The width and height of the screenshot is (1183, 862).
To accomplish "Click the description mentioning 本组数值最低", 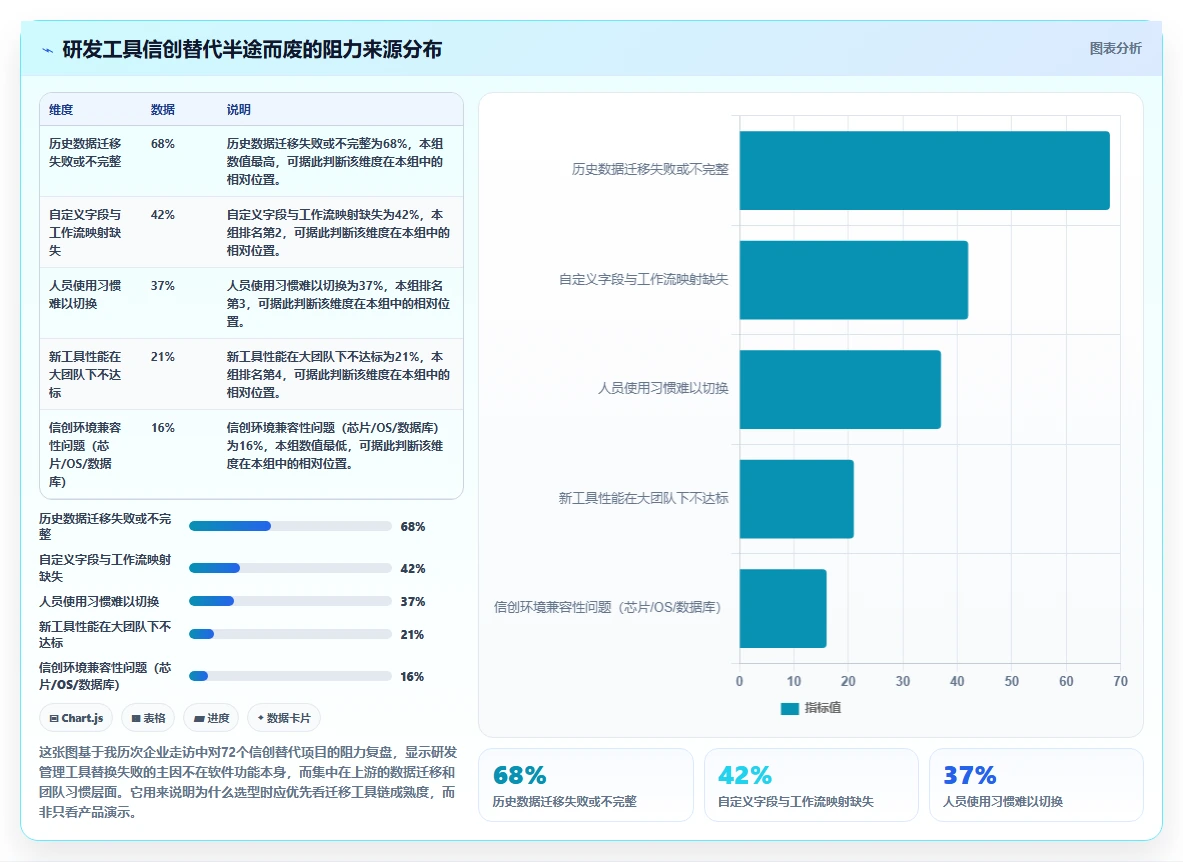I will coord(335,445).
